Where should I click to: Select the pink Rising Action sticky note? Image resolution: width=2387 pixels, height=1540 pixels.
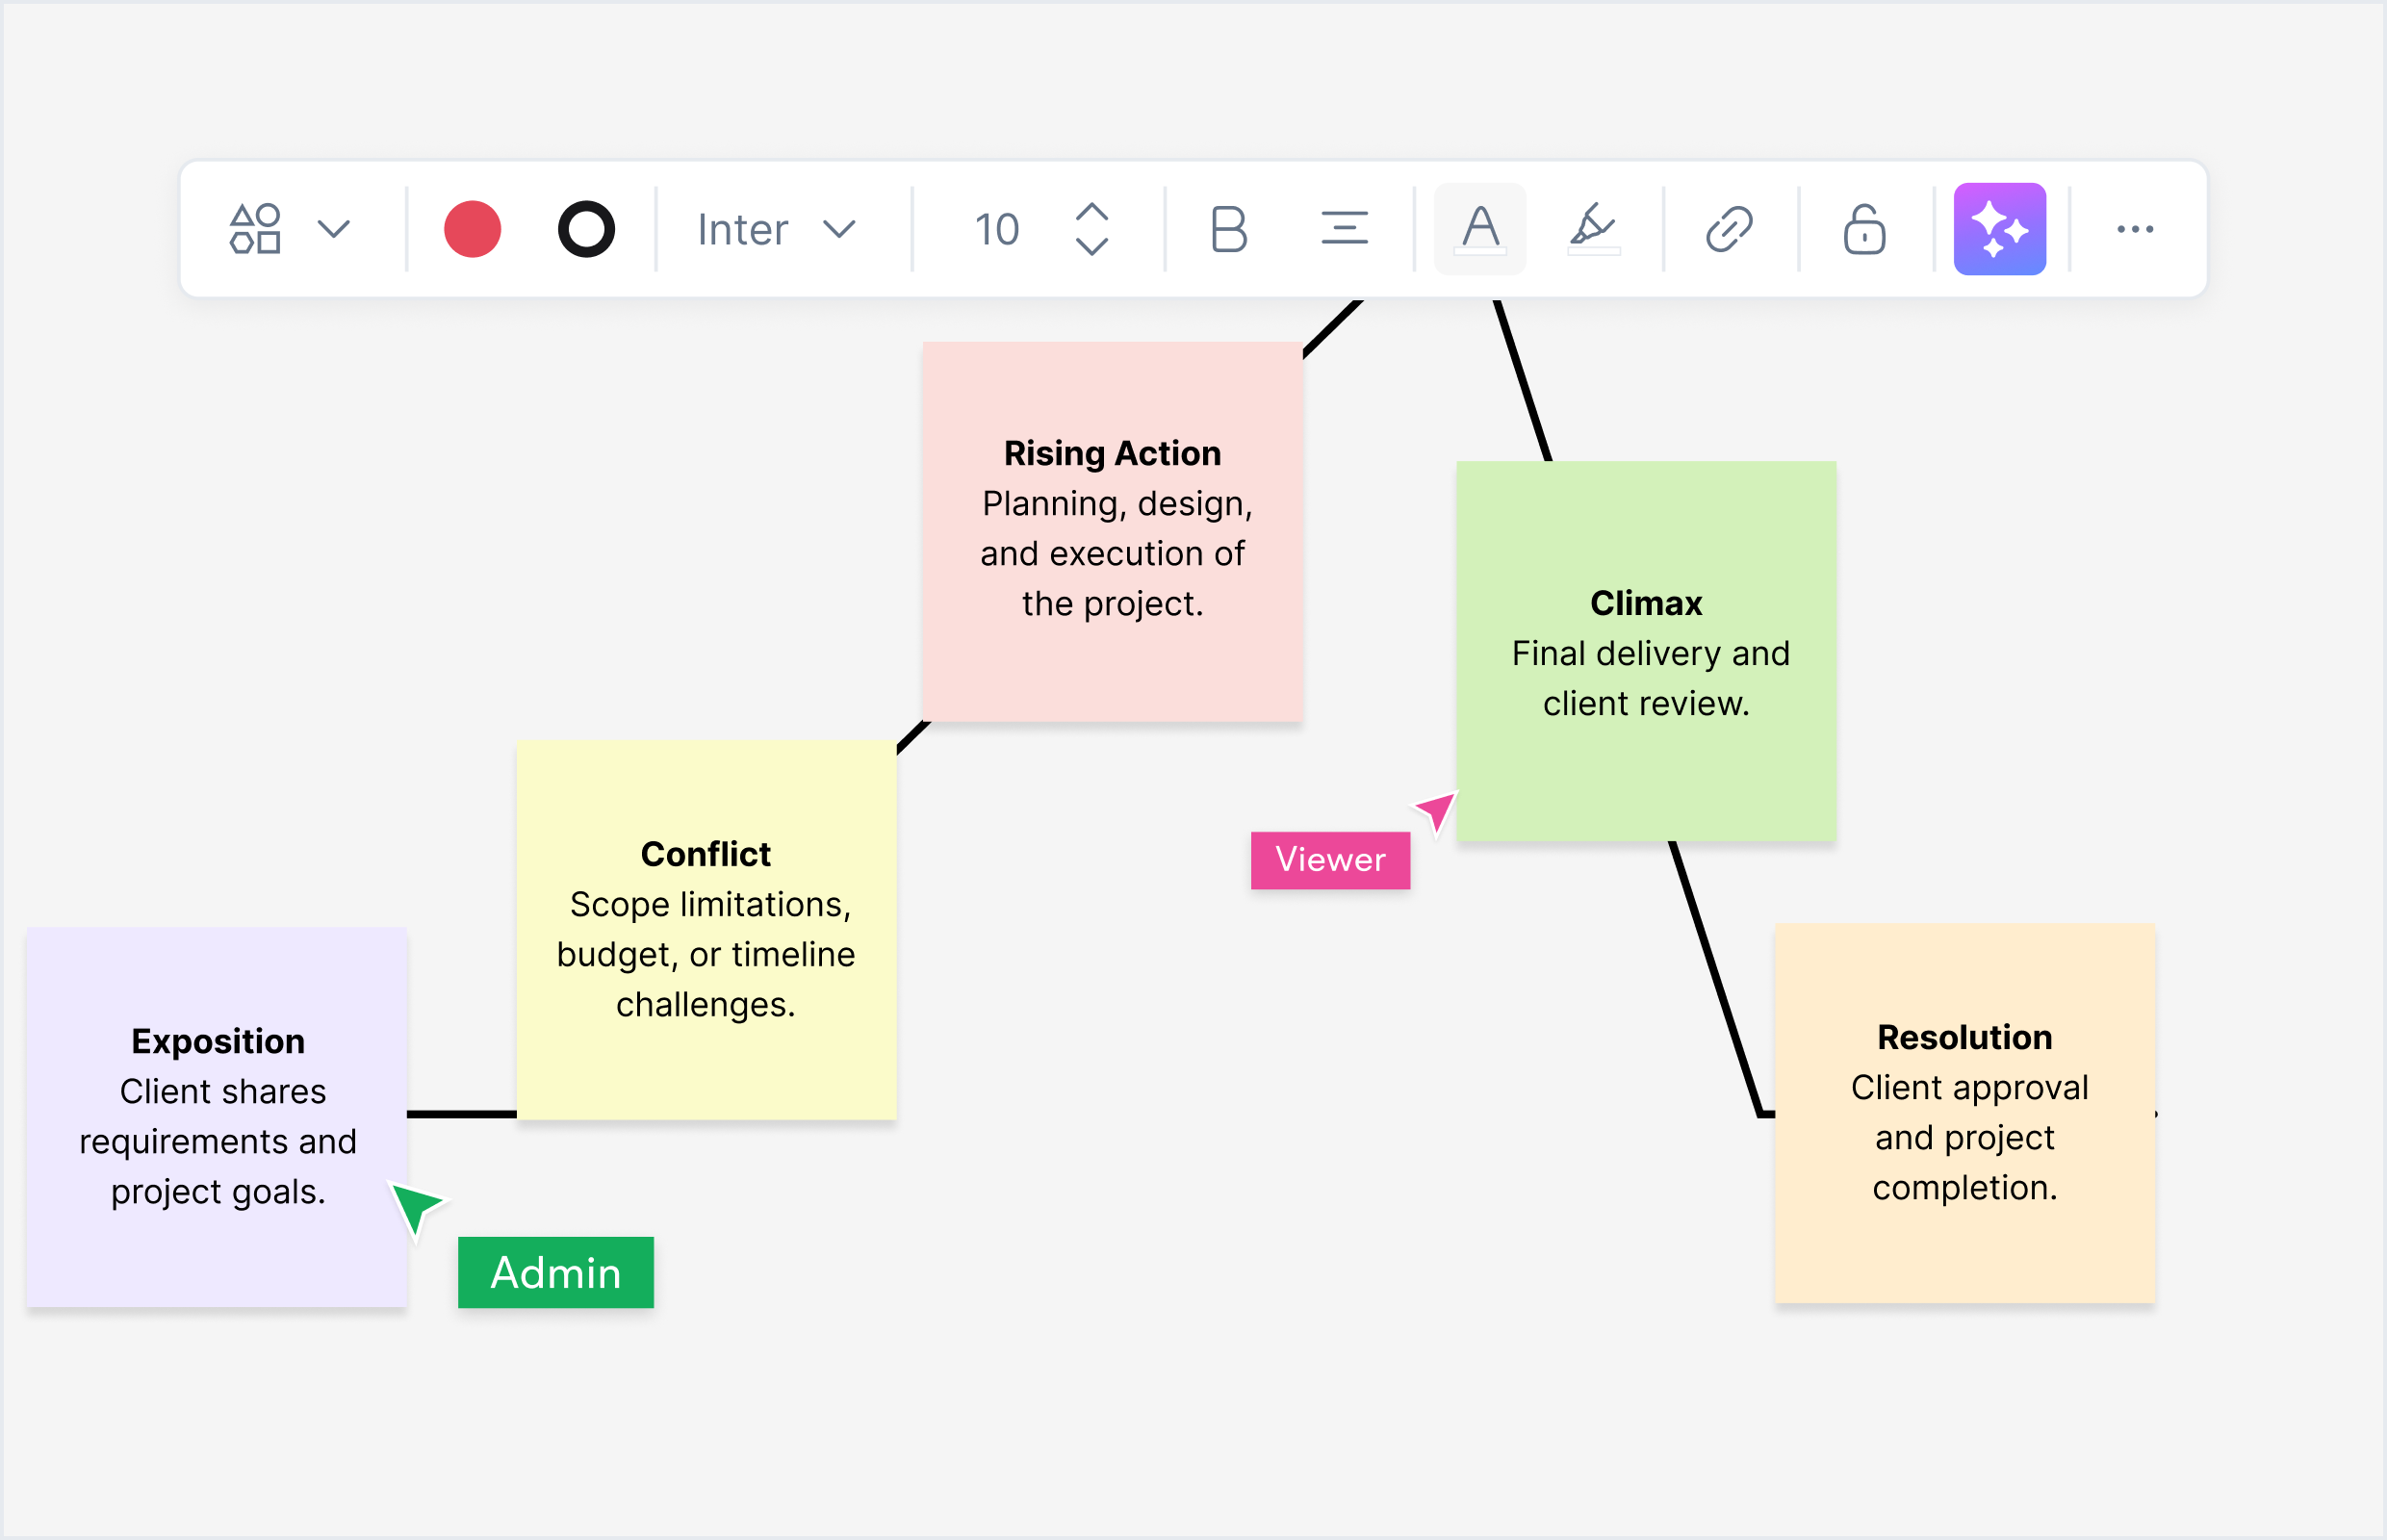pyautogui.click(x=1113, y=532)
